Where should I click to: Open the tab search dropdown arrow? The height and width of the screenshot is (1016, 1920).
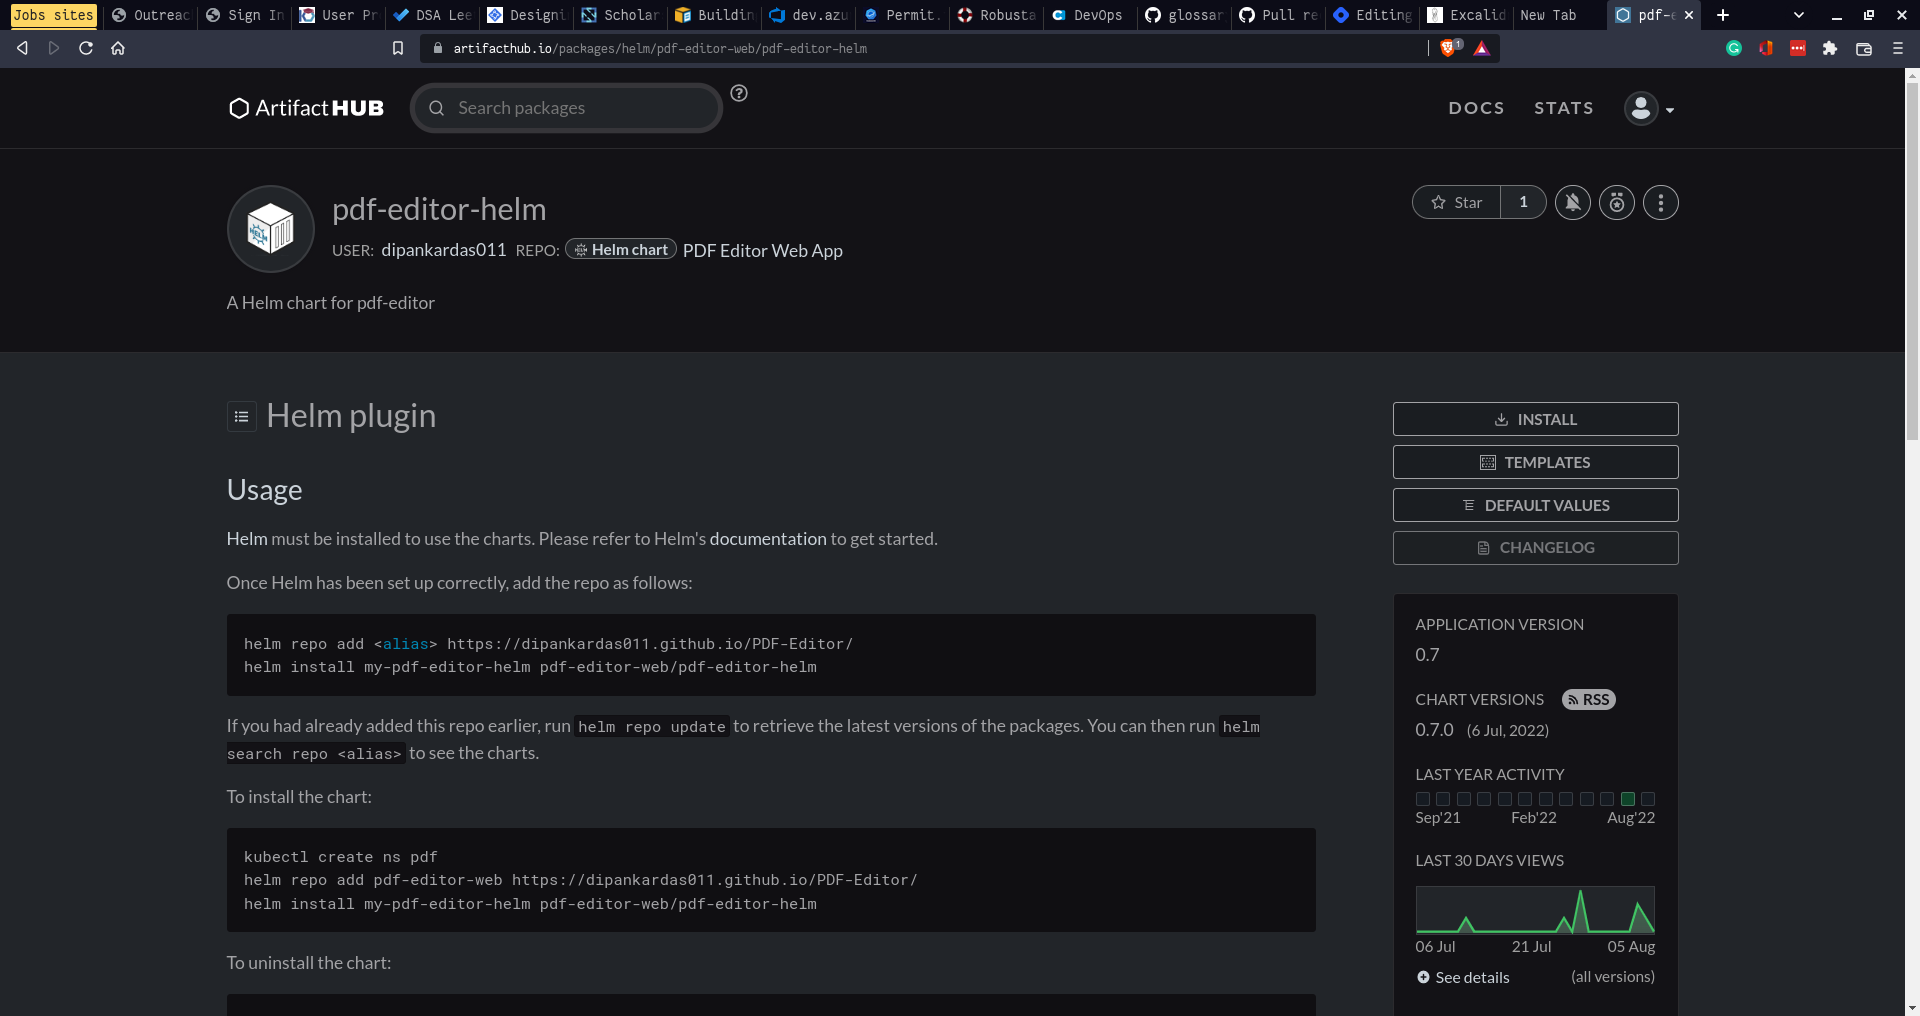(x=1799, y=15)
